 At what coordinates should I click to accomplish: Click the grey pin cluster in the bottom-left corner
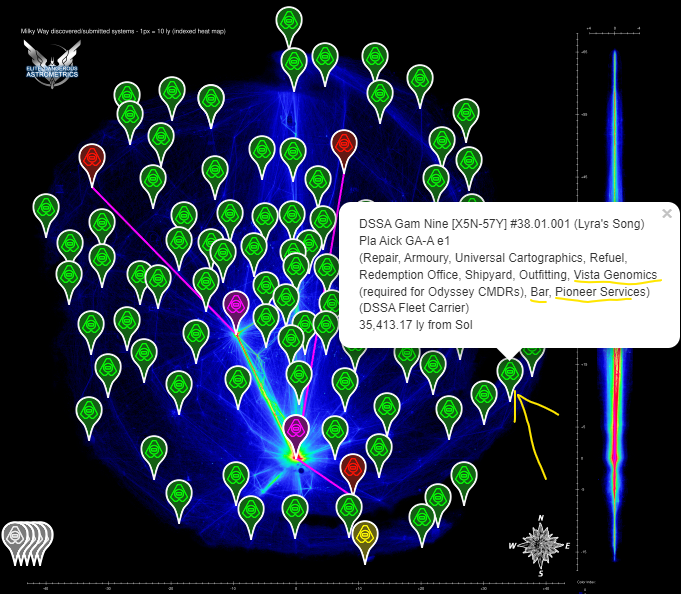27,543
